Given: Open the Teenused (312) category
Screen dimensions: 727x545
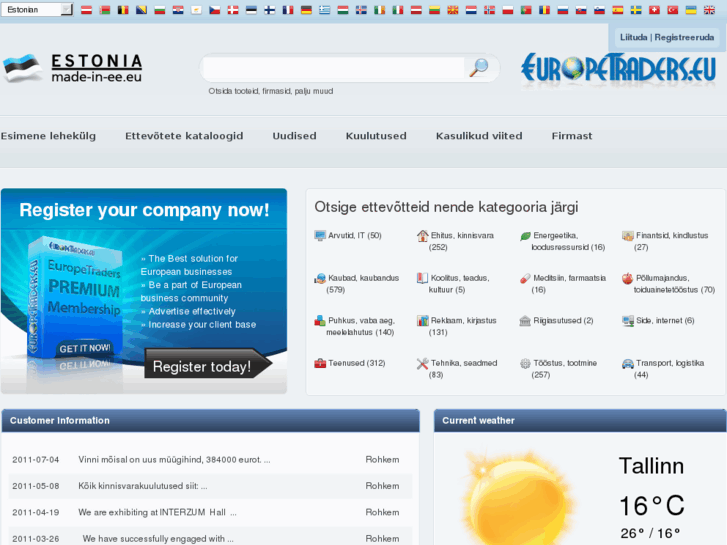Looking at the screenshot, I should tap(356, 363).
